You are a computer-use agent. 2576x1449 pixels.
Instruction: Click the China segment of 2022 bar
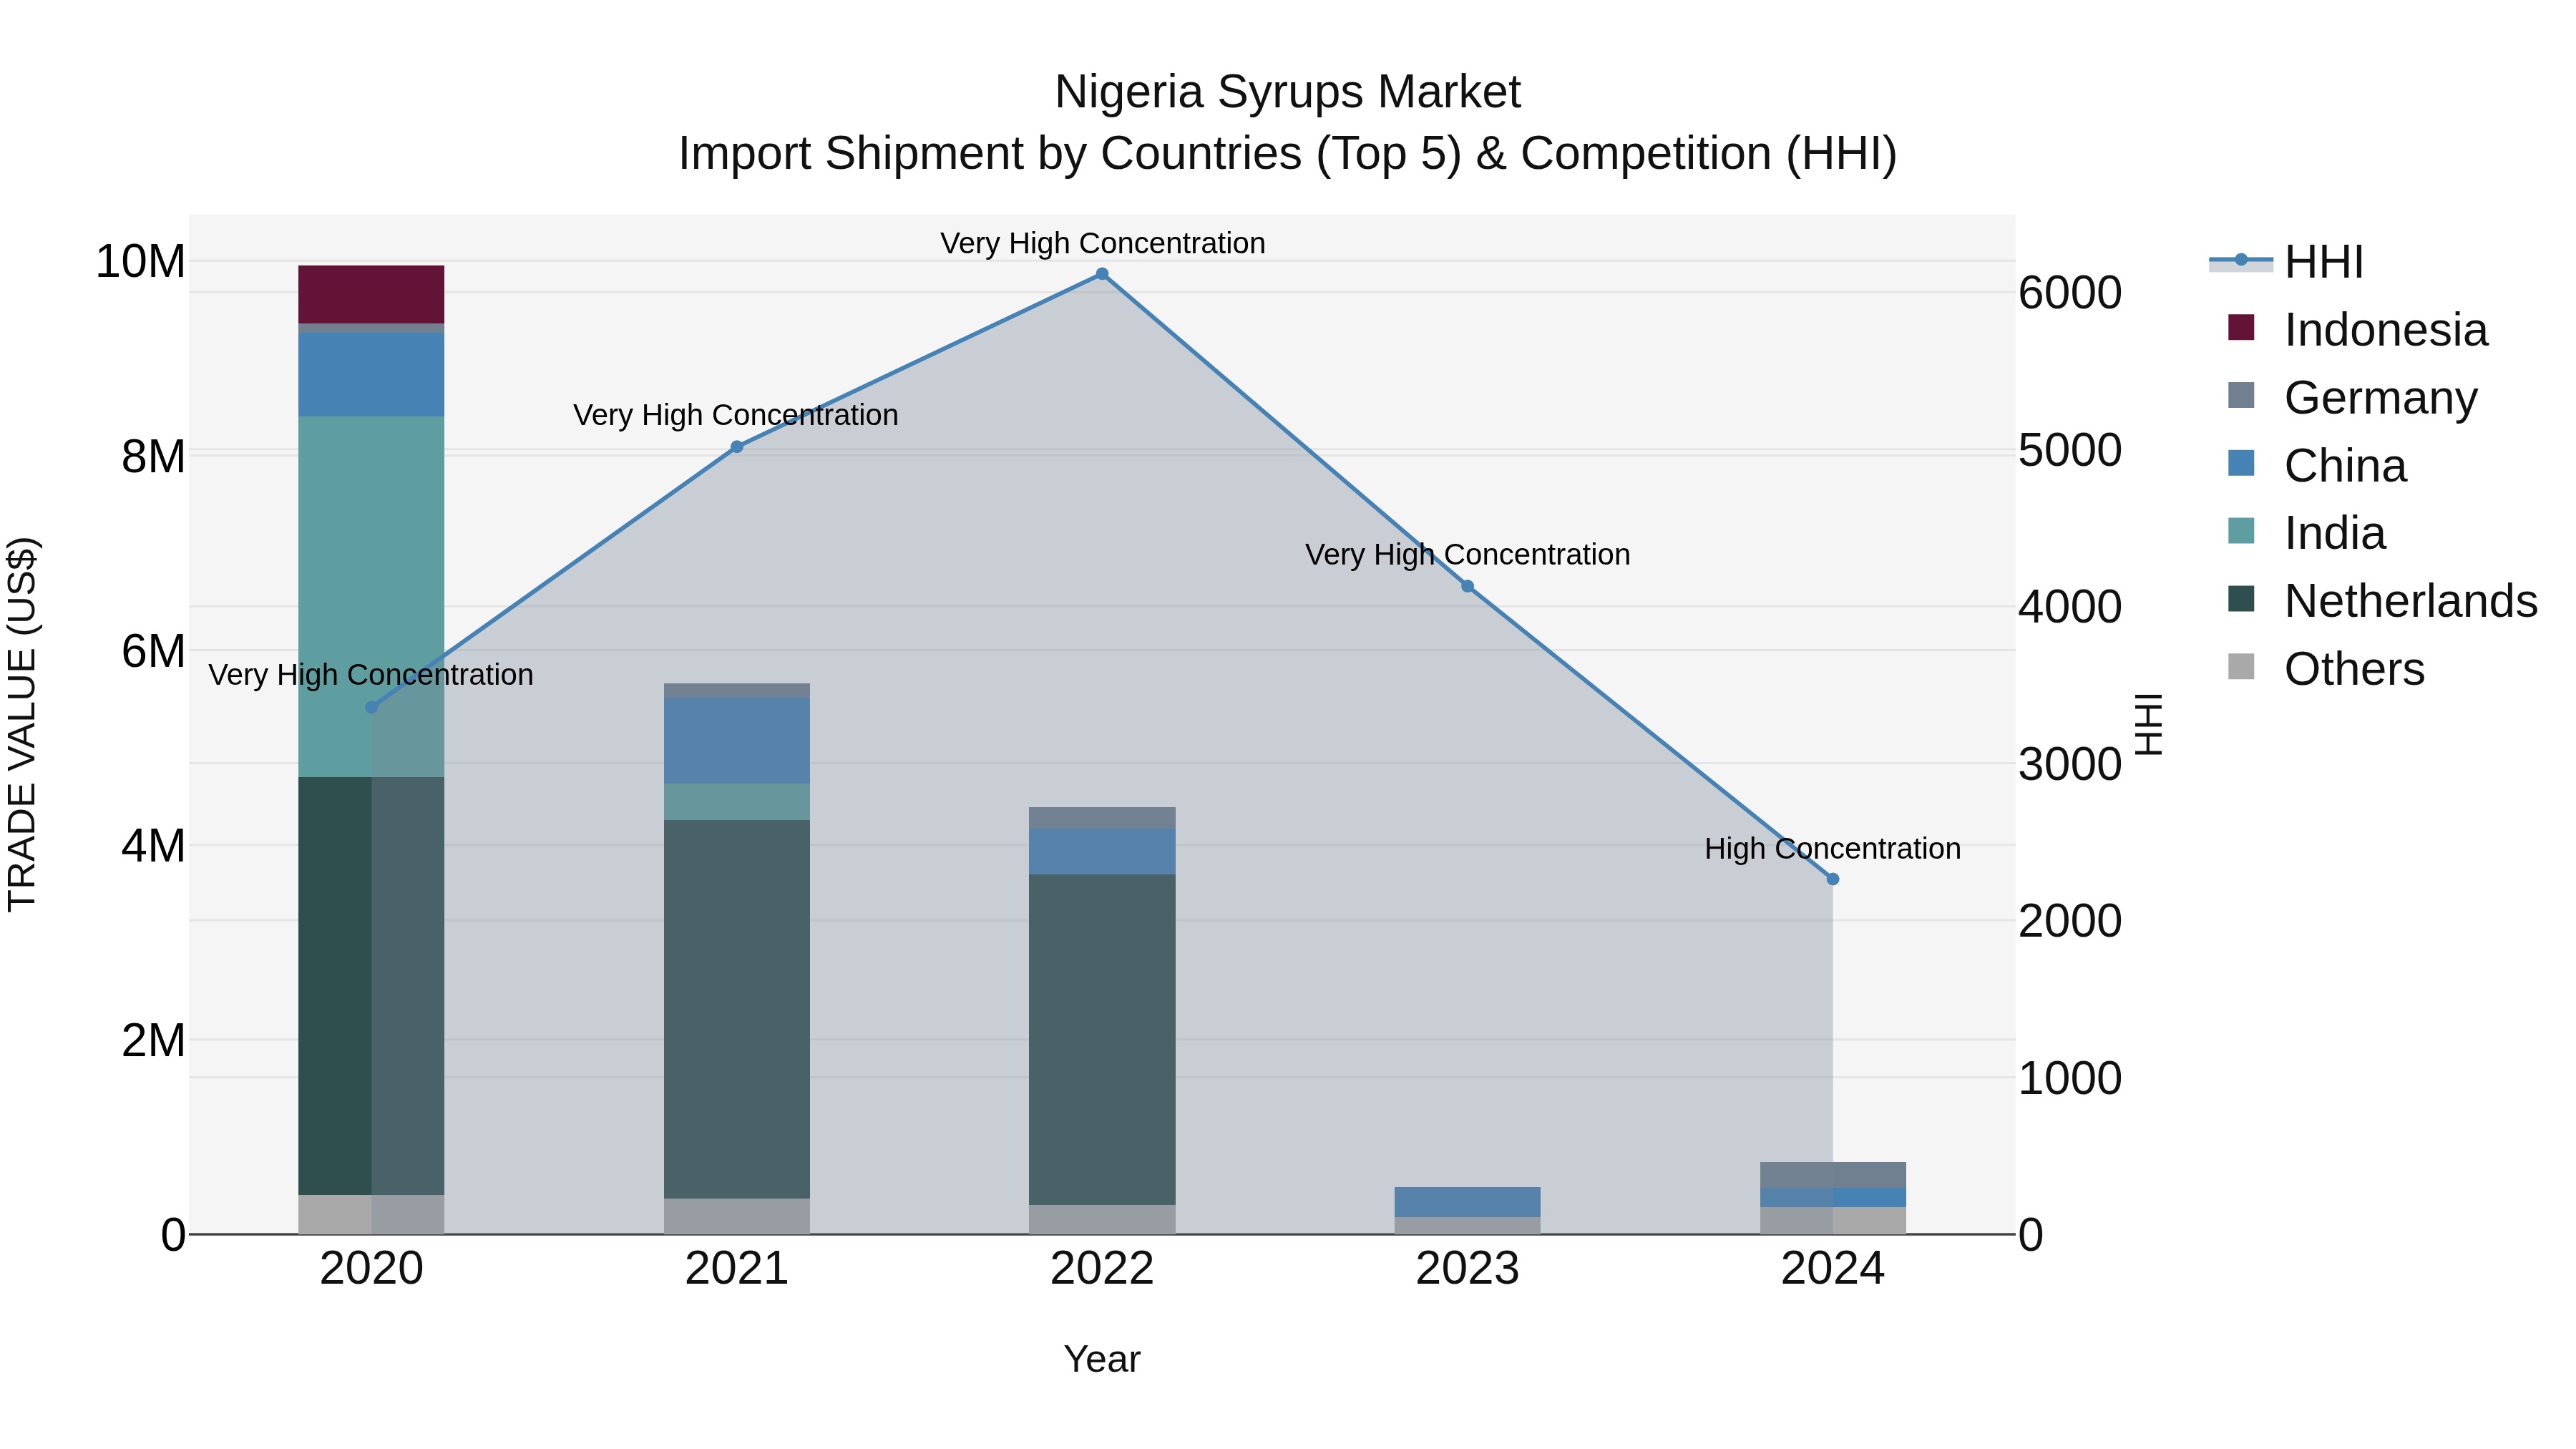(x=1102, y=851)
